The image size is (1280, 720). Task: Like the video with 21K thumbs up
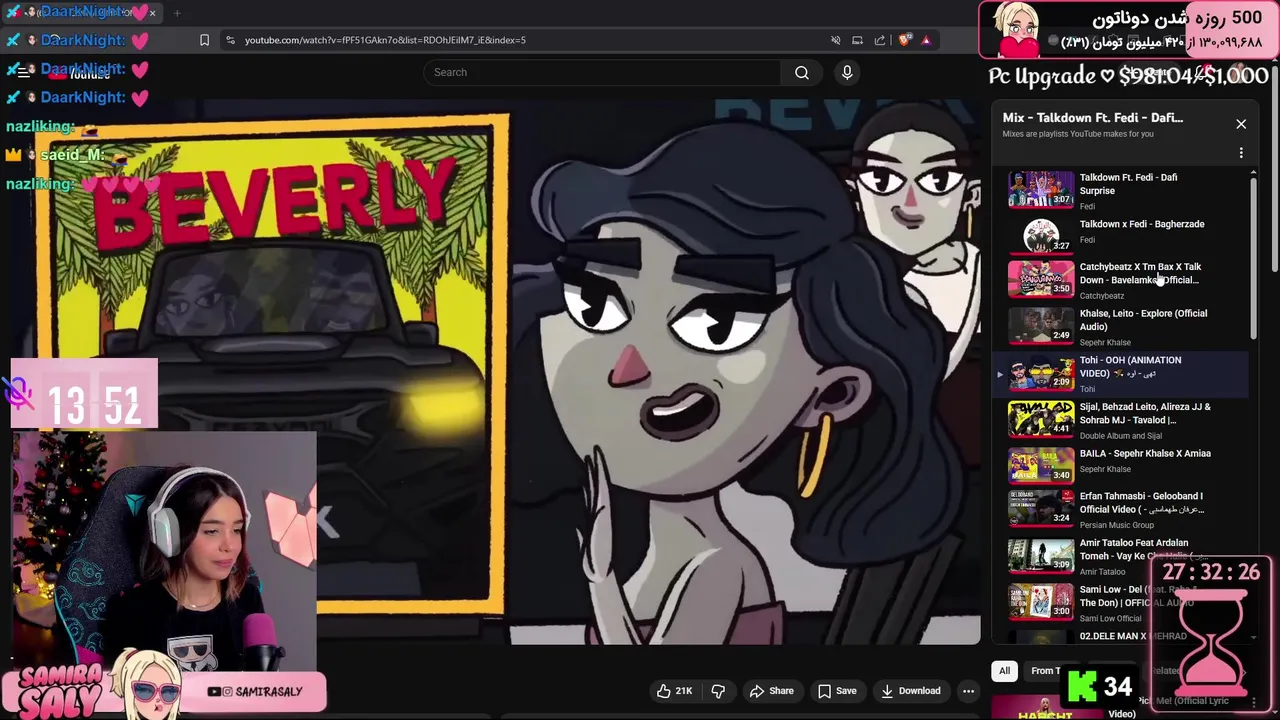[674, 691]
